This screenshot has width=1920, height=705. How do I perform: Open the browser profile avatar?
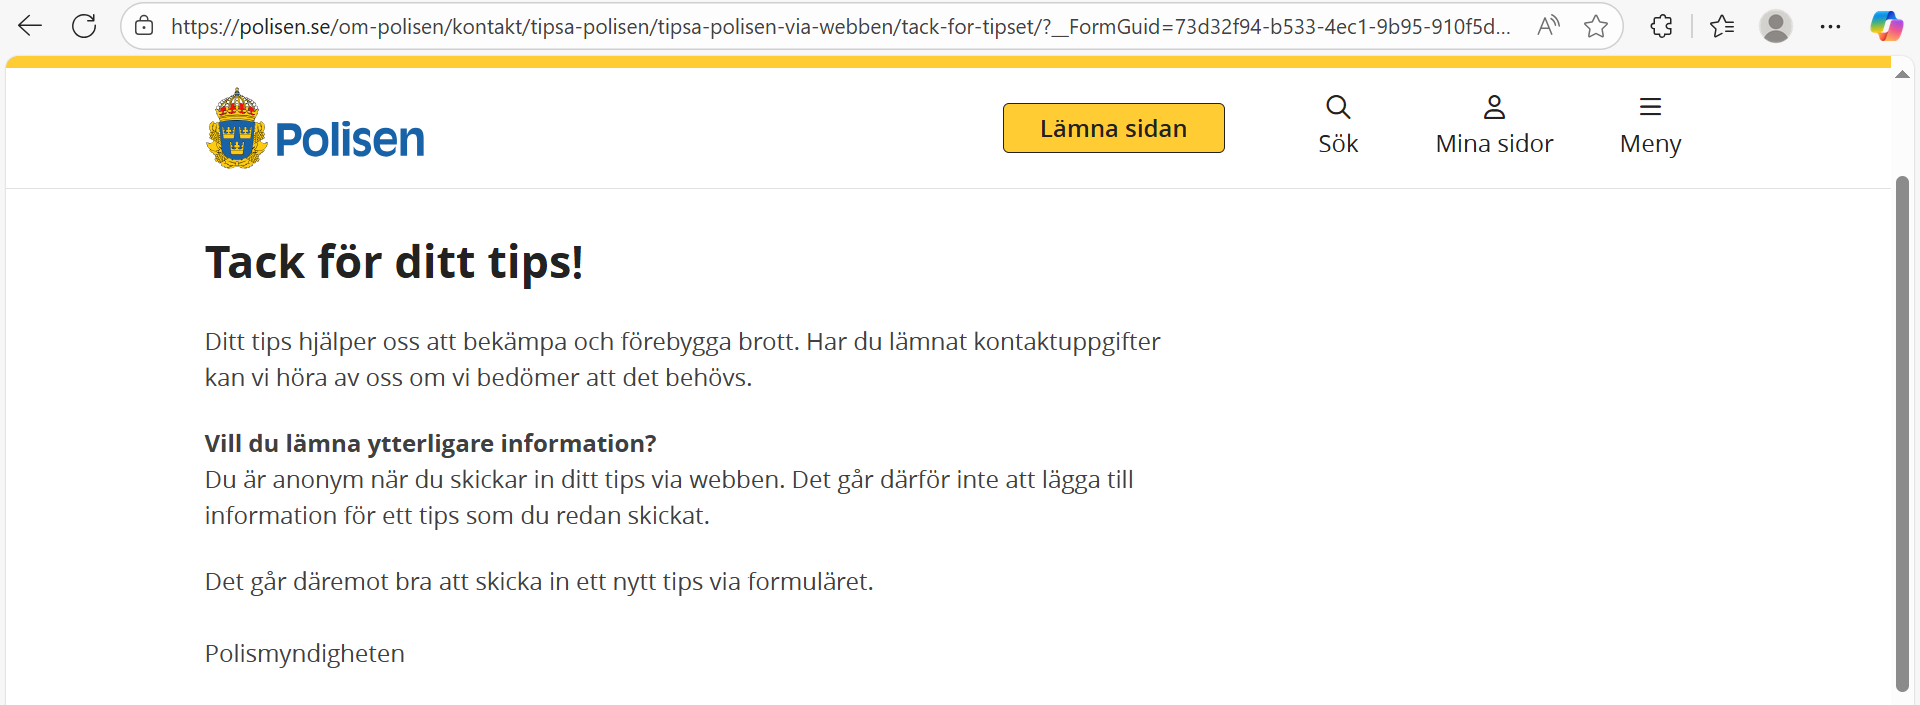(x=1776, y=26)
